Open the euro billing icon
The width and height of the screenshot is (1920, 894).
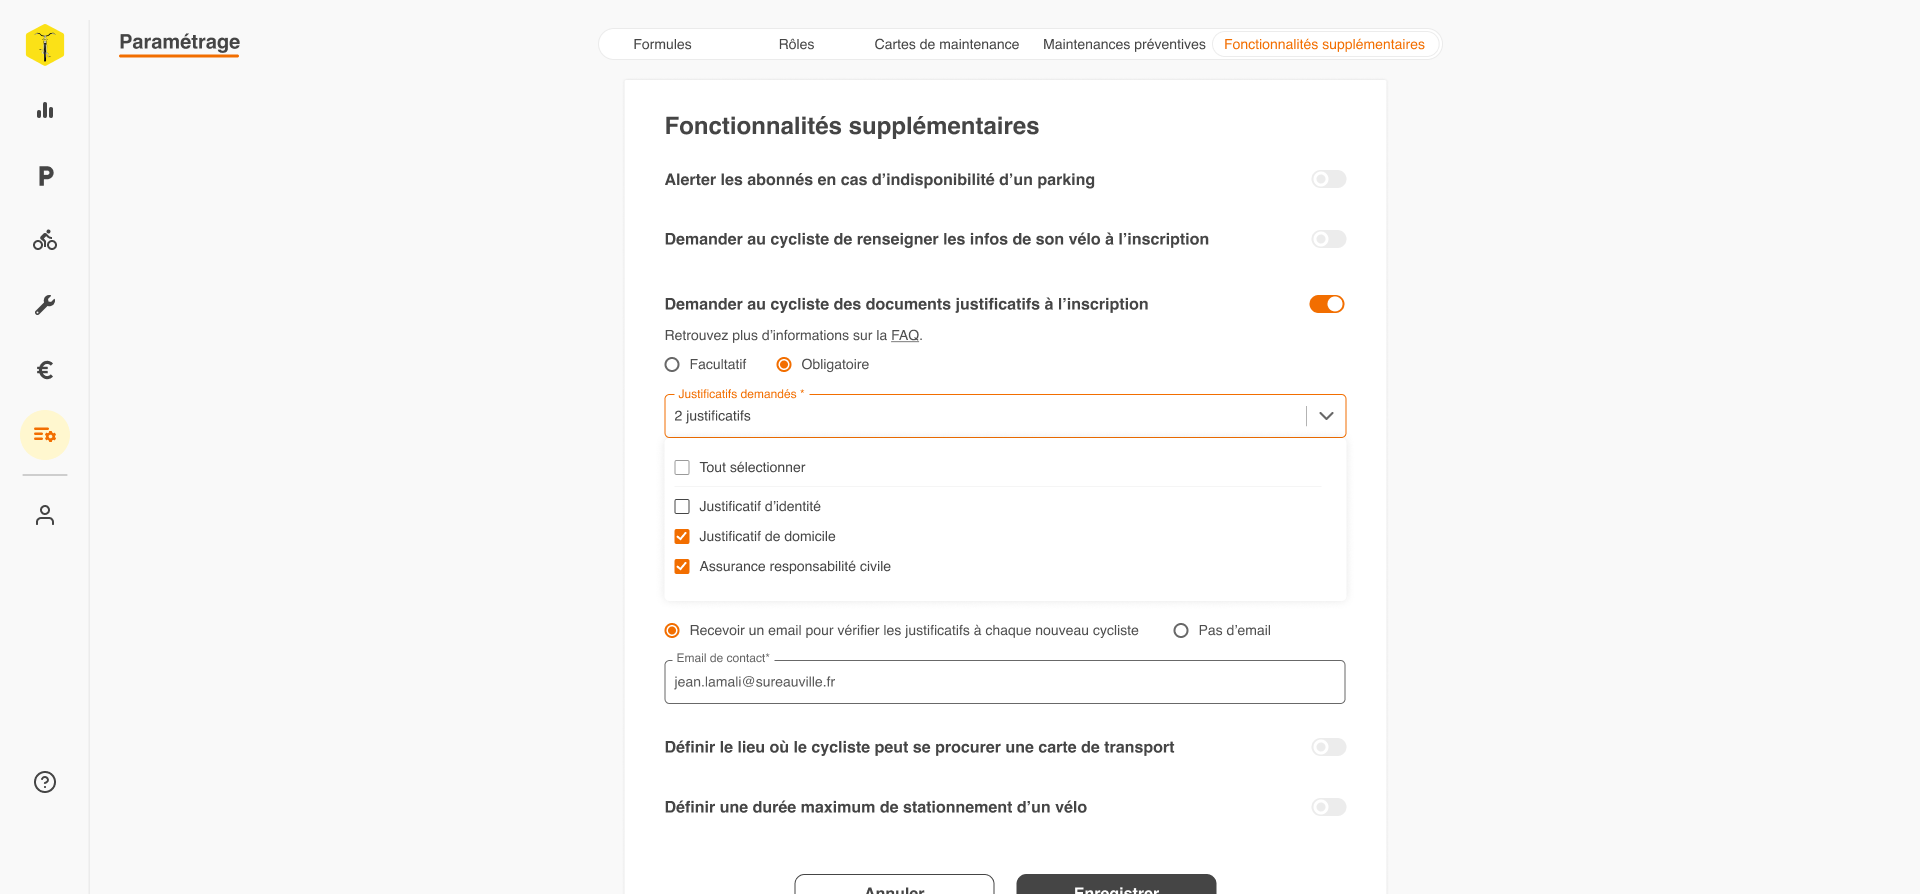(x=45, y=370)
